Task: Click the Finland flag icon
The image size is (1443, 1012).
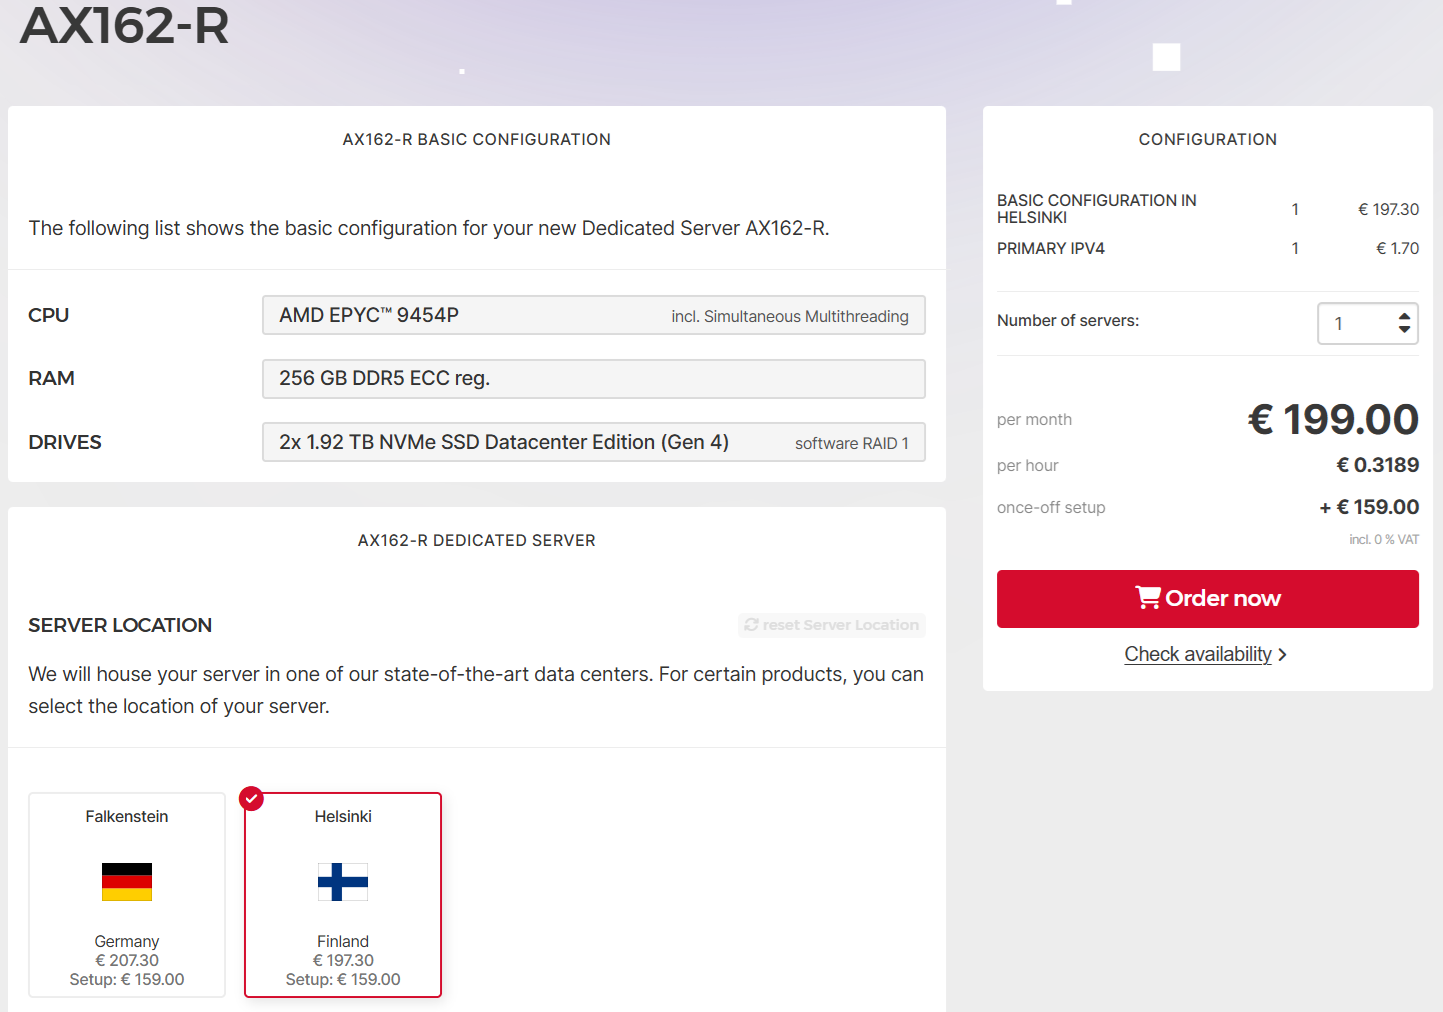Action: (343, 882)
